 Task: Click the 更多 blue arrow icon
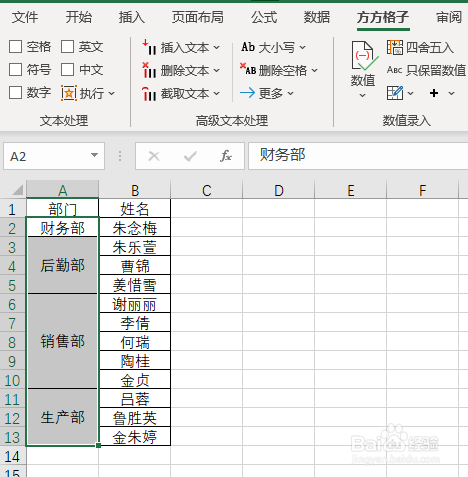(247, 93)
